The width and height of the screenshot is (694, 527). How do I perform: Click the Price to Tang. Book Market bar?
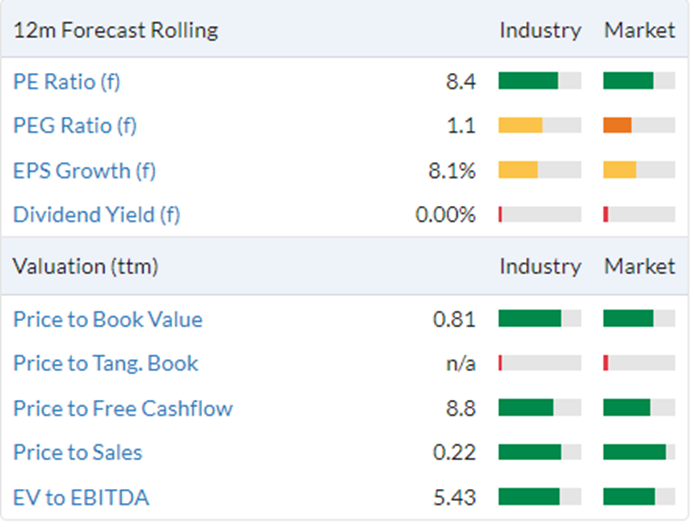639,363
